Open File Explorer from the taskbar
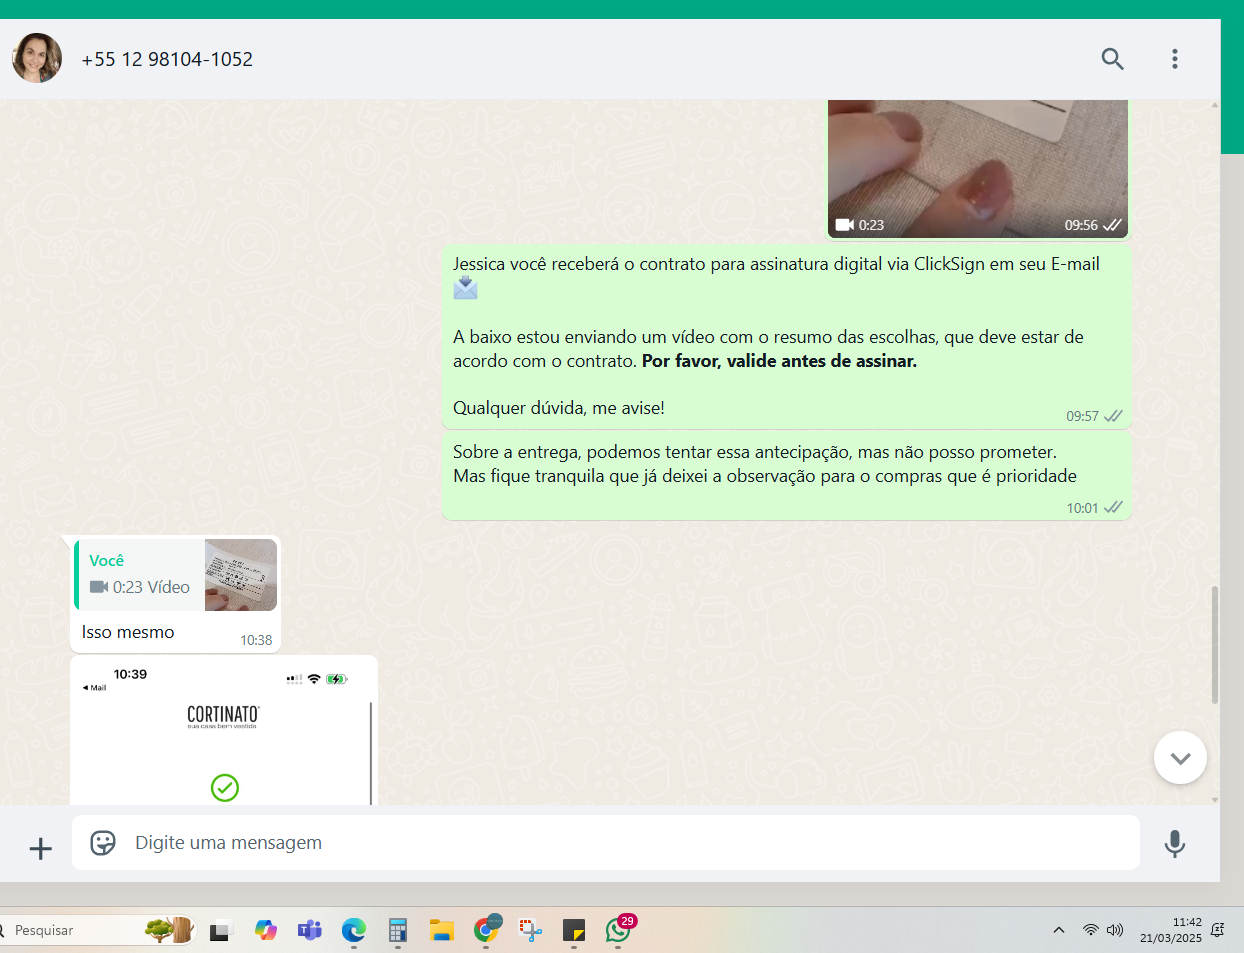The image size is (1244, 953). pyautogui.click(x=442, y=930)
